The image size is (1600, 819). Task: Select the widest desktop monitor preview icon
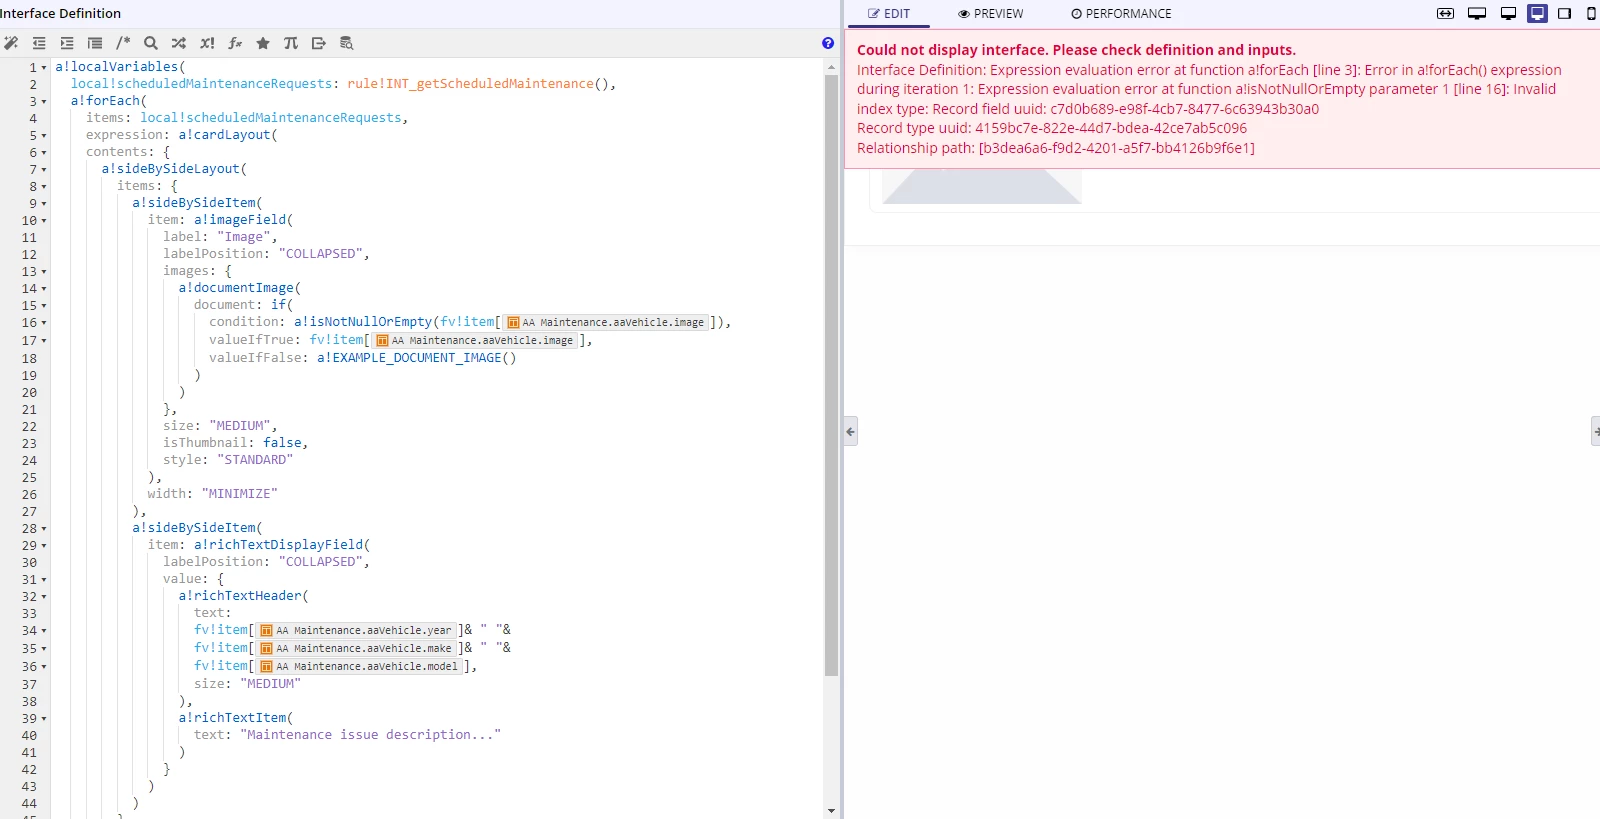(1477, 14)
